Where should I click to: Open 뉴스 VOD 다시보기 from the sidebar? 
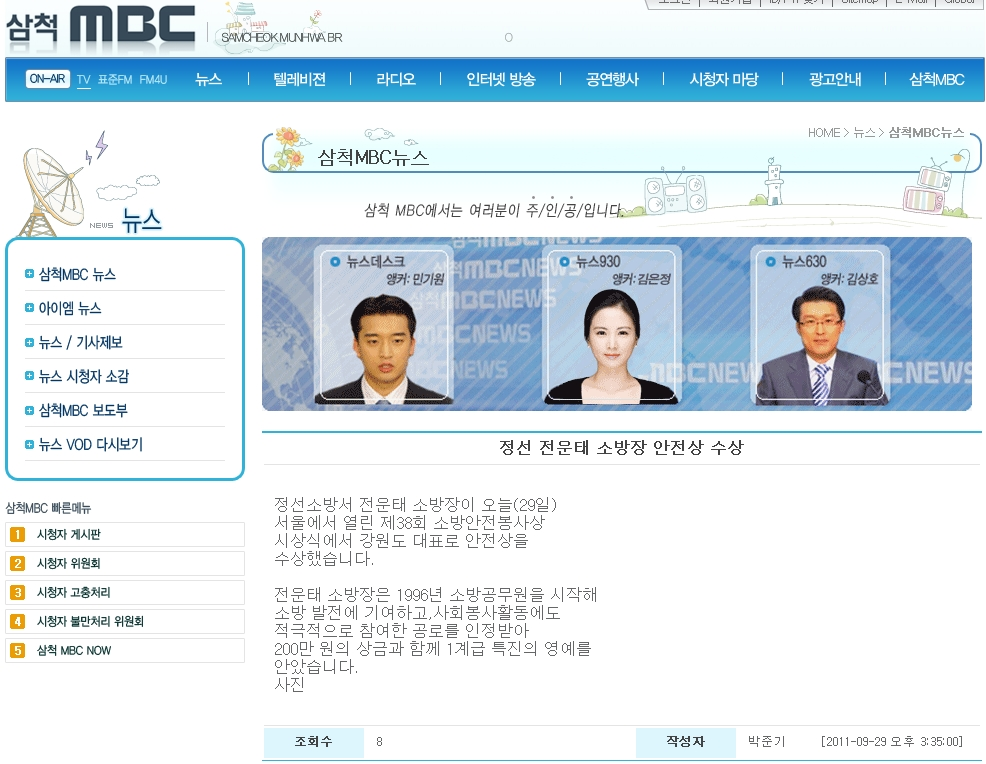pos(88,444)
